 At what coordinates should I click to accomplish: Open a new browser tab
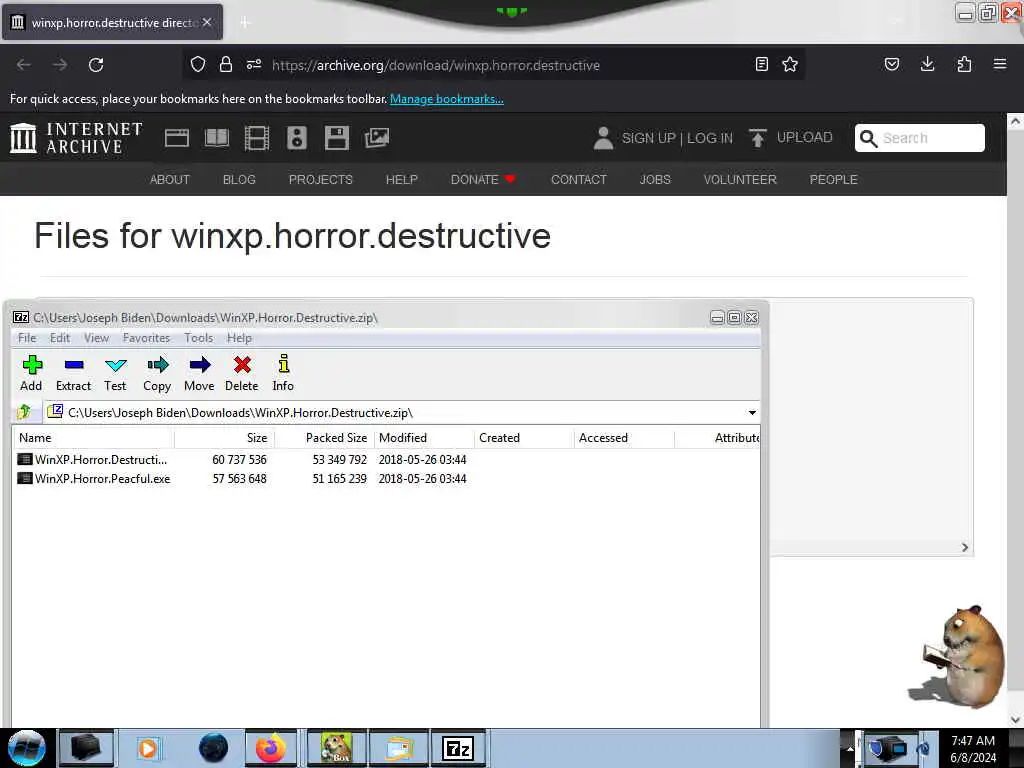click(245, 22)
